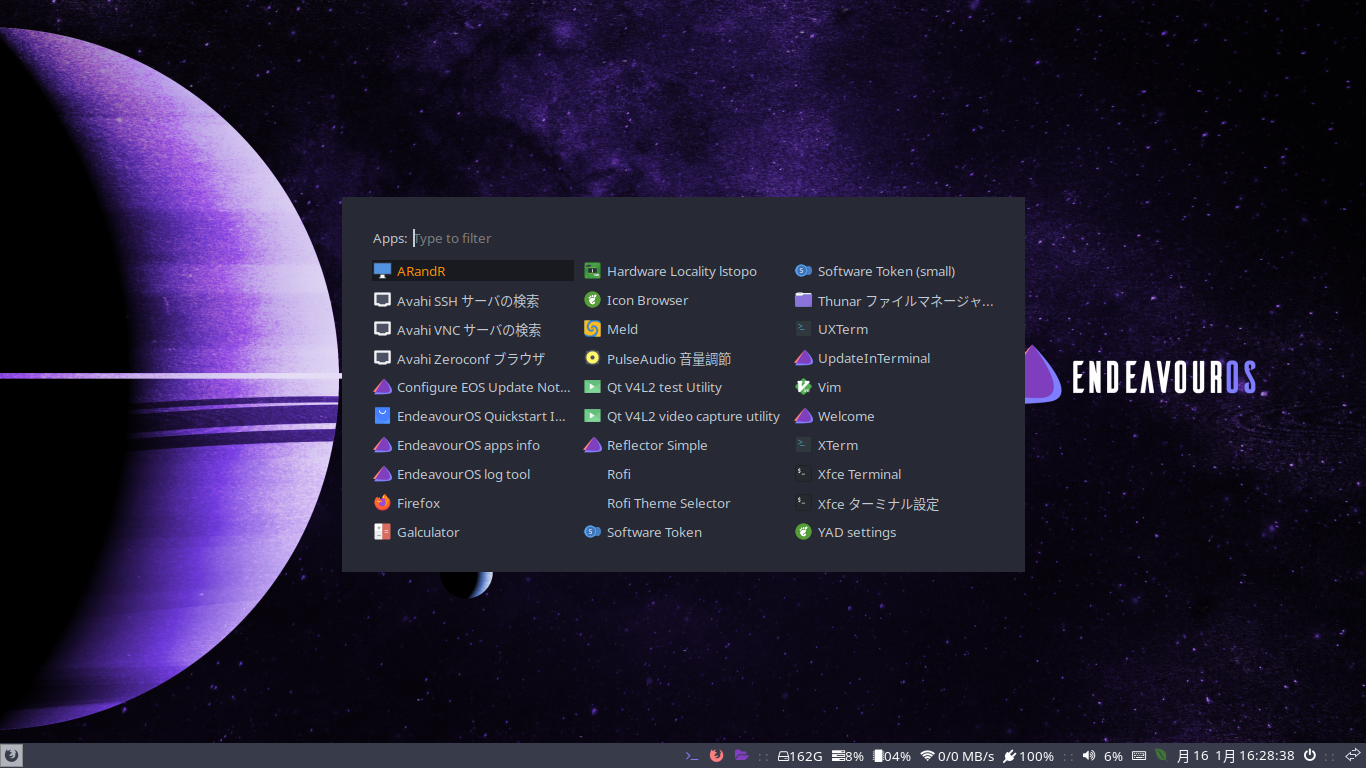Launch Reflector Simple
1366x768 pixels.
pos(683,445)
